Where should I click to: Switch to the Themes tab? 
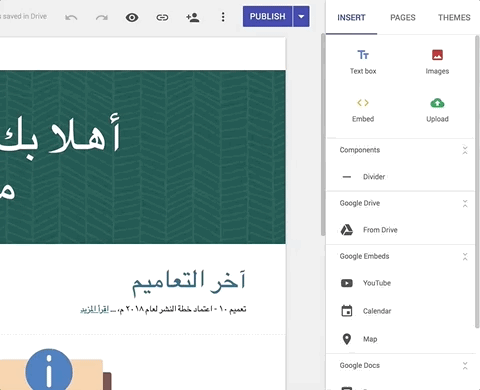(454, 17)
